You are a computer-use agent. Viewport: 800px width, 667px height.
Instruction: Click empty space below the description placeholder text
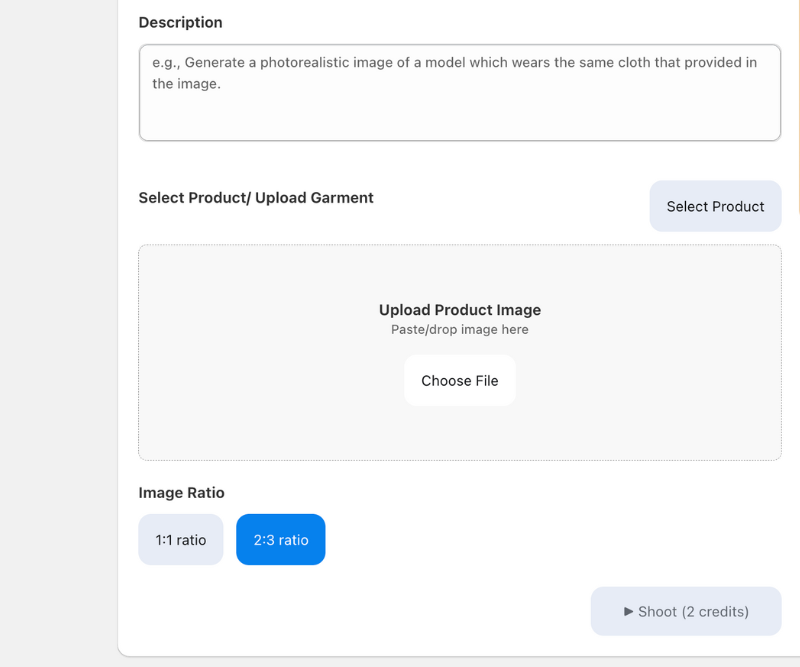pyautogui.click(x=459, y=117)
